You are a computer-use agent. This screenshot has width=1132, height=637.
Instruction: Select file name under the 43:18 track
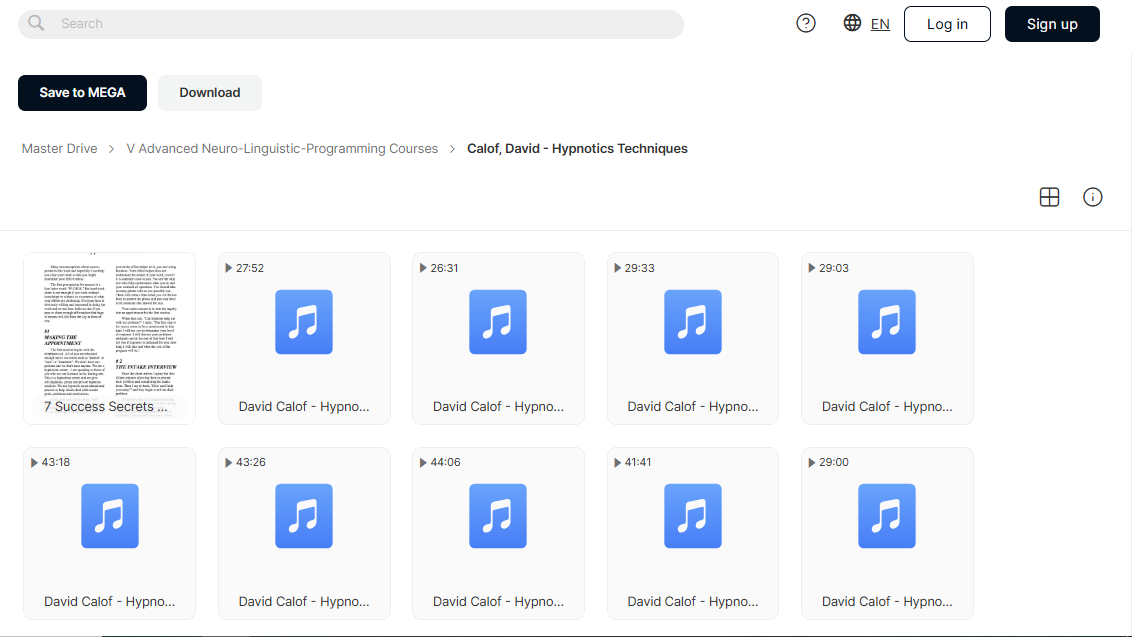coord(110,602)
